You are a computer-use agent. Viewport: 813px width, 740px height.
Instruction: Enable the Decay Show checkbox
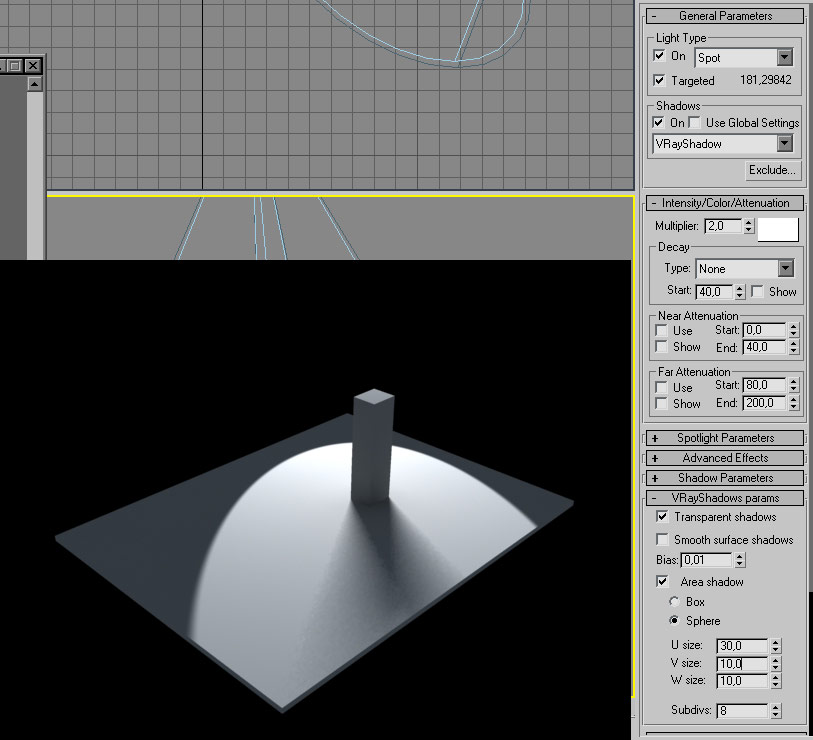[757, 291]
